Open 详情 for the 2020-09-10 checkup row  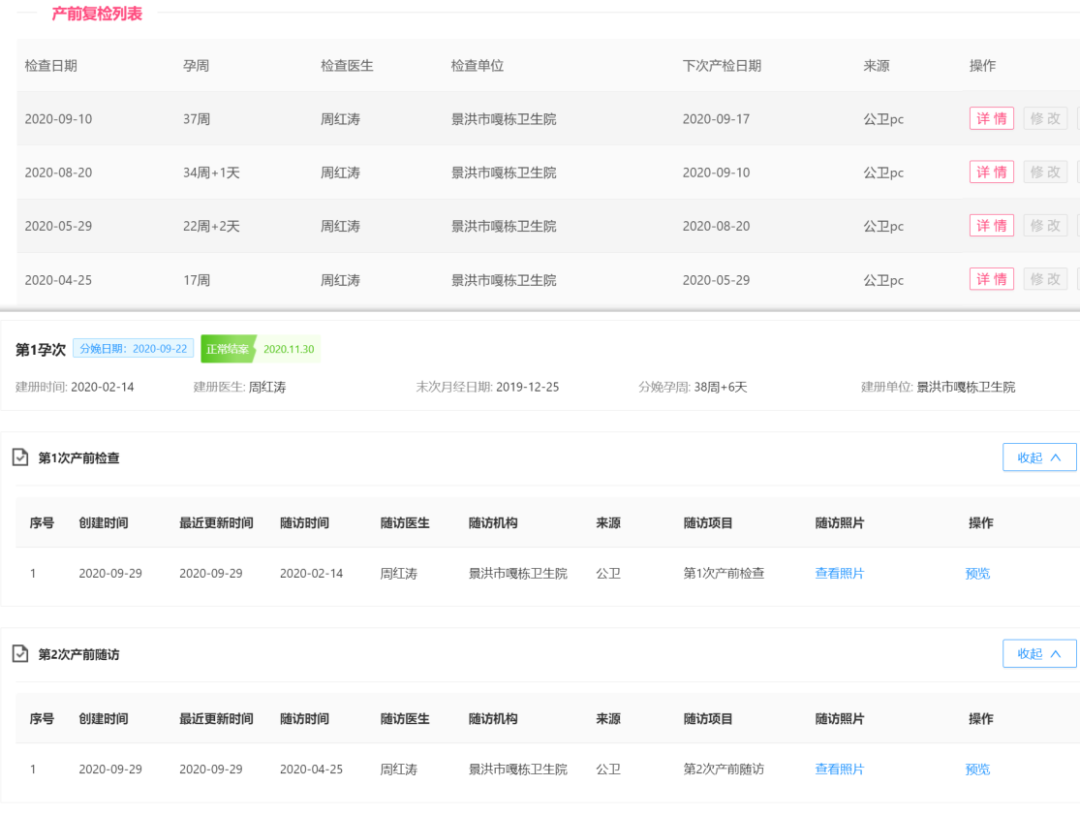tap(990, 118)
